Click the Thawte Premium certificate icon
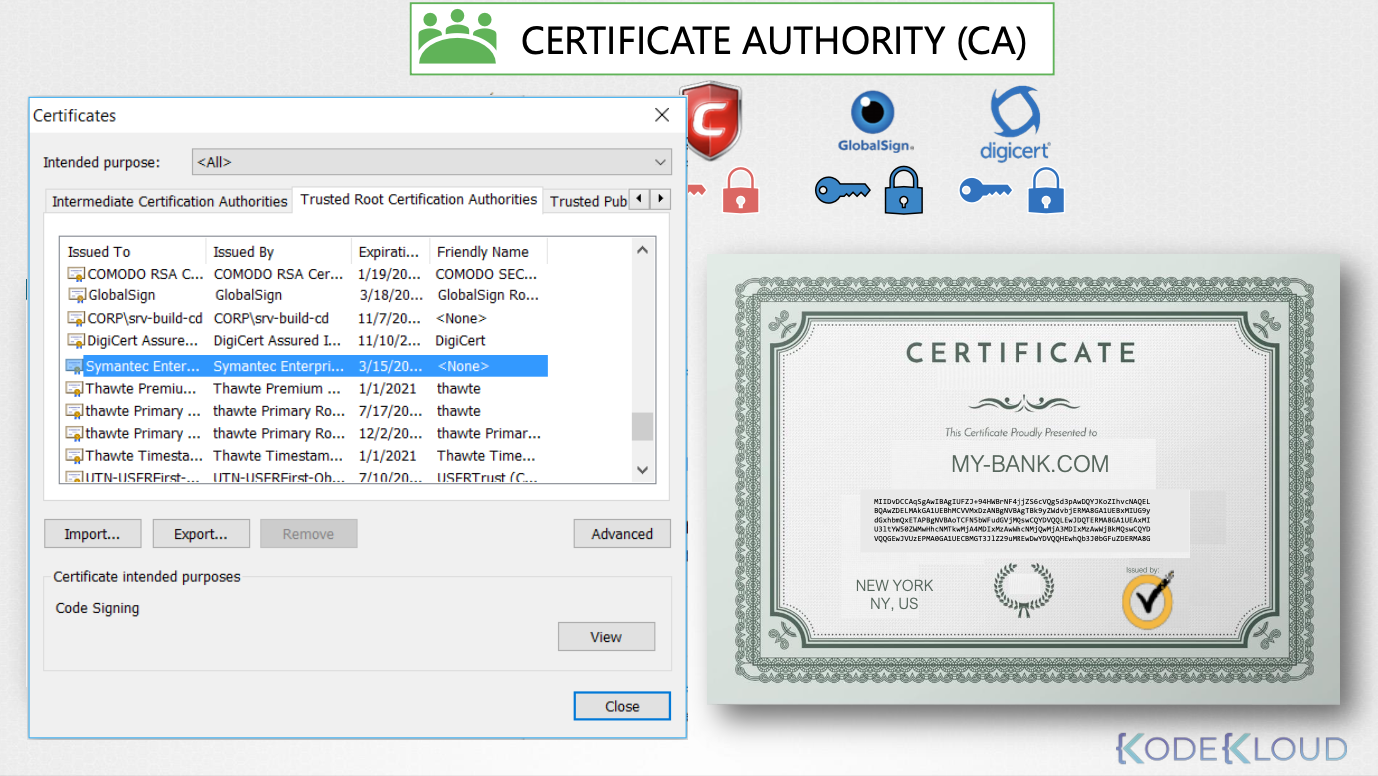Screen dimensions: 1378x776 click(75, 389)
